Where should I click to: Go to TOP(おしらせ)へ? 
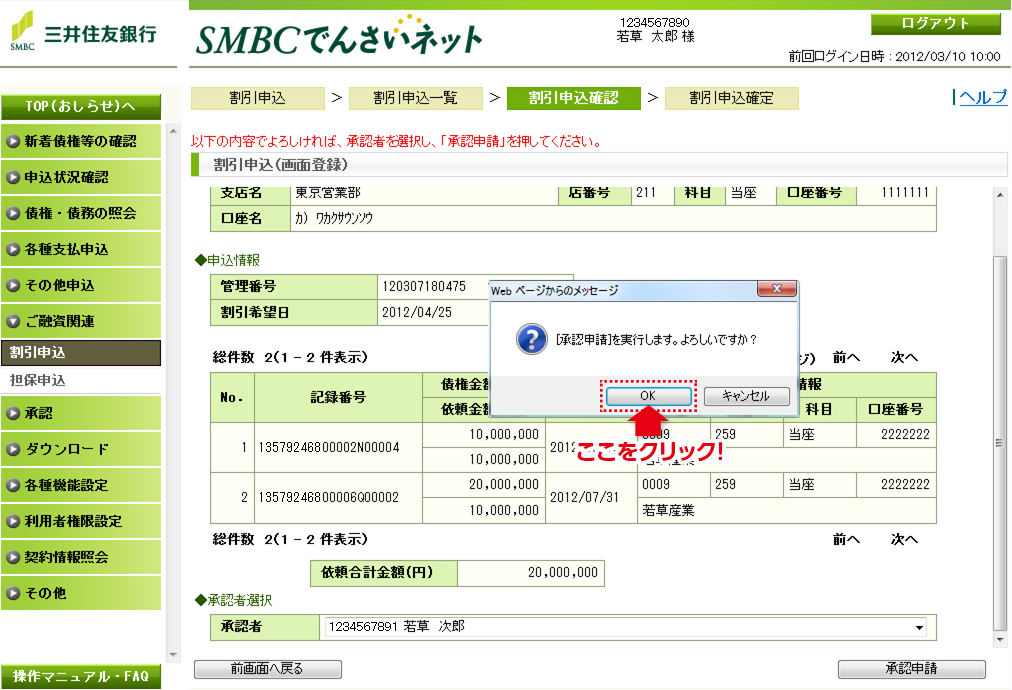pyautogui.click(x=81, y=107)
